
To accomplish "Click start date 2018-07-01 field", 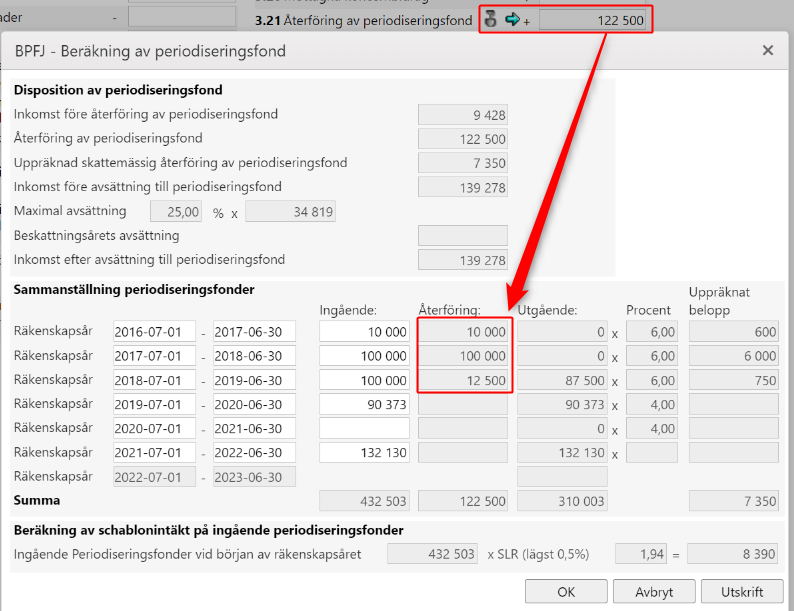I will tap(154, 380).
